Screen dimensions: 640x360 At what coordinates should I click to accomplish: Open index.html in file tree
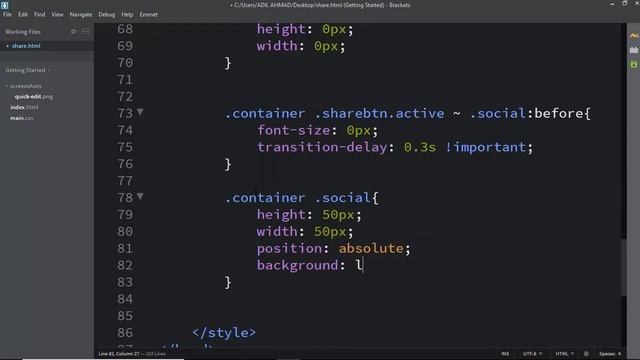[24, 107]
